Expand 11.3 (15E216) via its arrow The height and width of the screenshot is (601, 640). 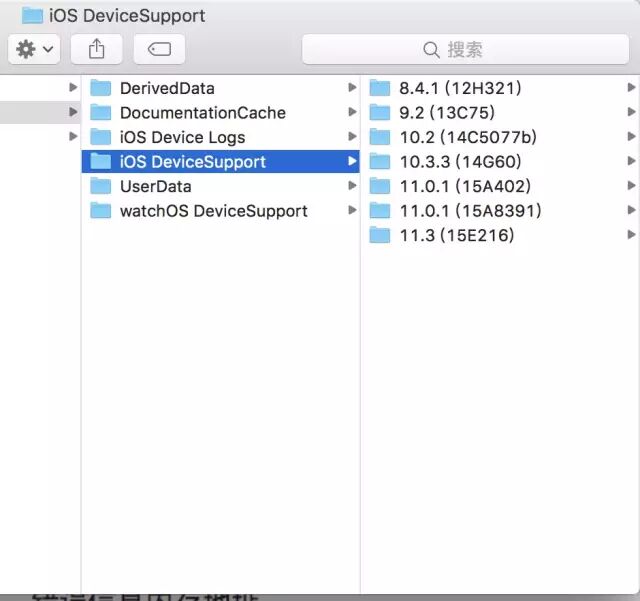point(631,235)
